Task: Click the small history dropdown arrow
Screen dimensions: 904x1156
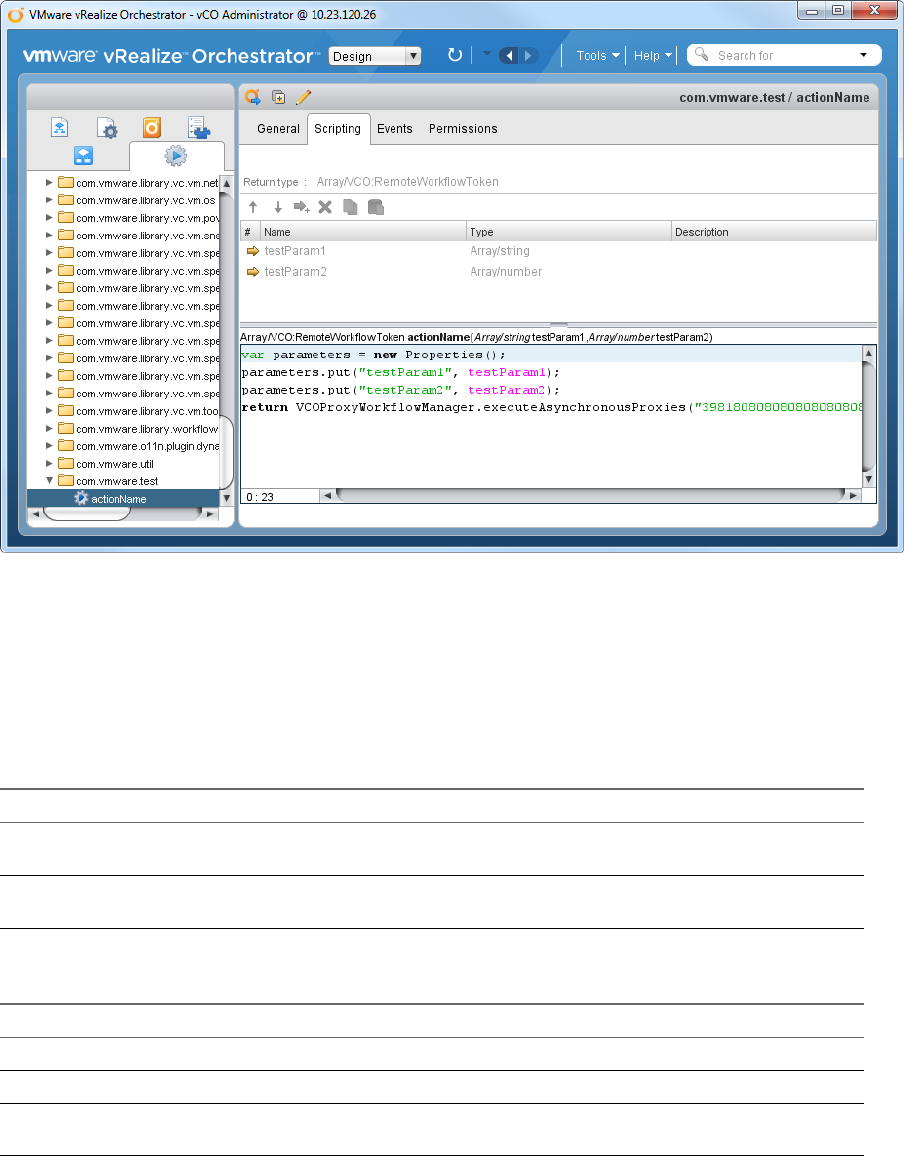Action: point(487,53)
